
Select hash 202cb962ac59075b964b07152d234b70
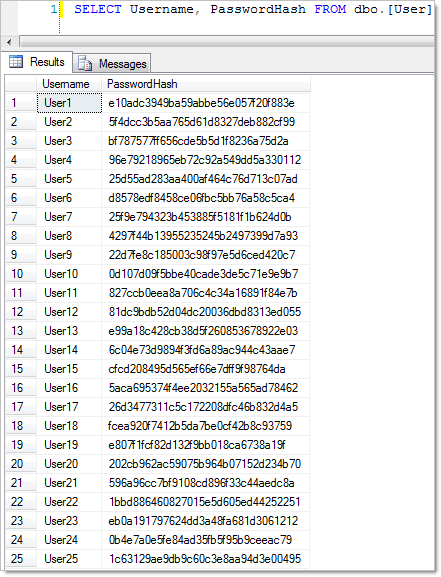tap(205, 464)
